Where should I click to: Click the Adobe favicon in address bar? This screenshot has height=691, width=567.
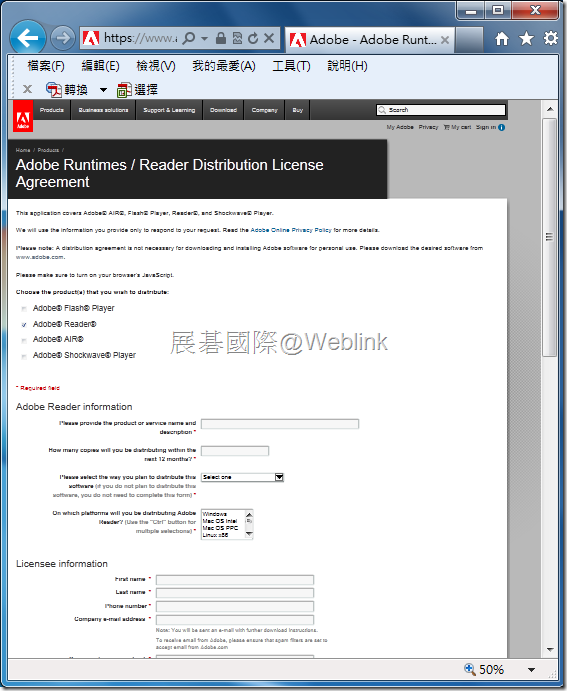tap(91, 39)
